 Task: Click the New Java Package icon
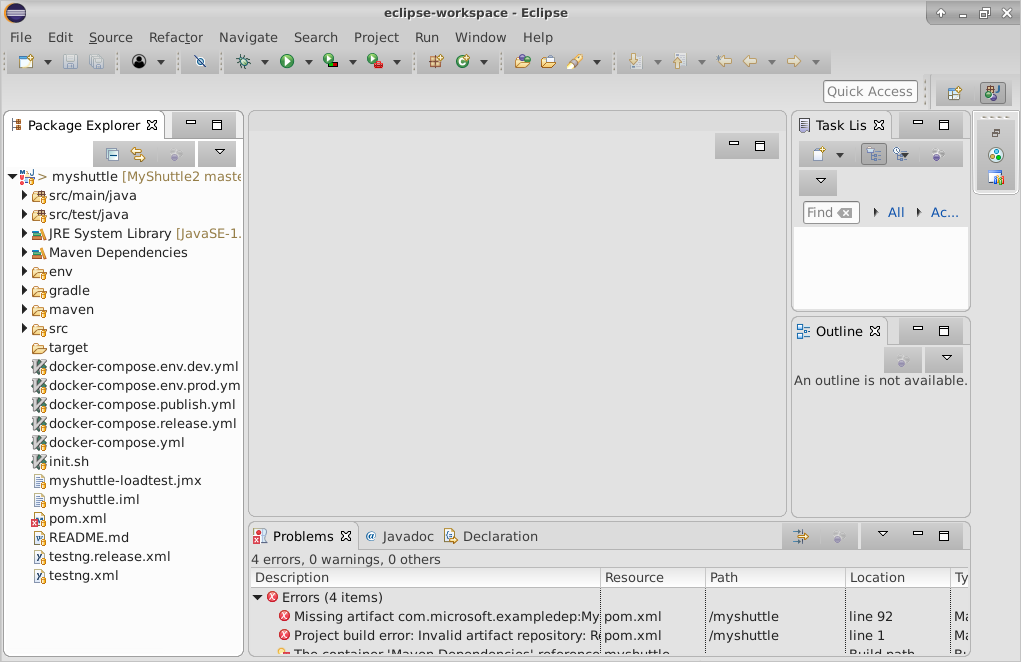(435, 62)
